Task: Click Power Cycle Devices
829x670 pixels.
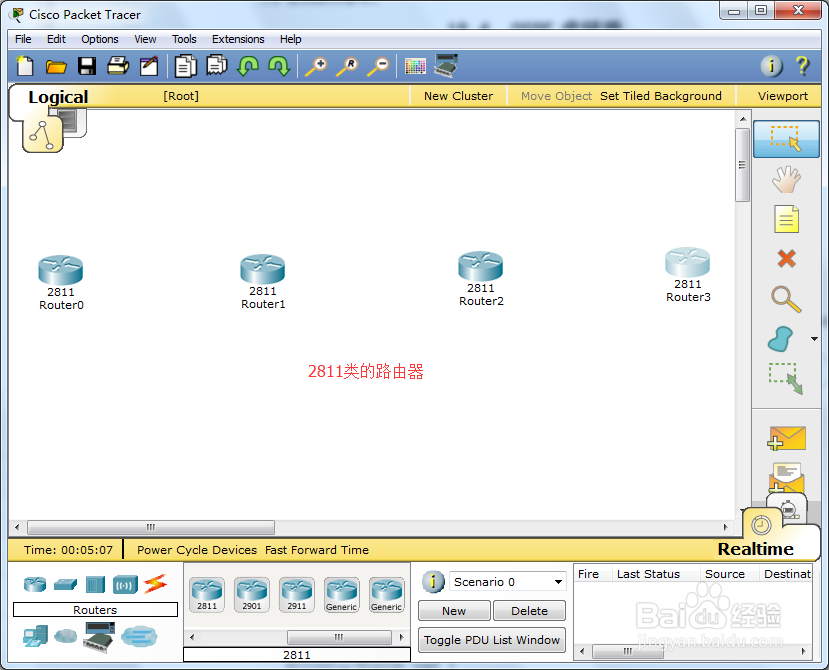Action: click(197, 550)
